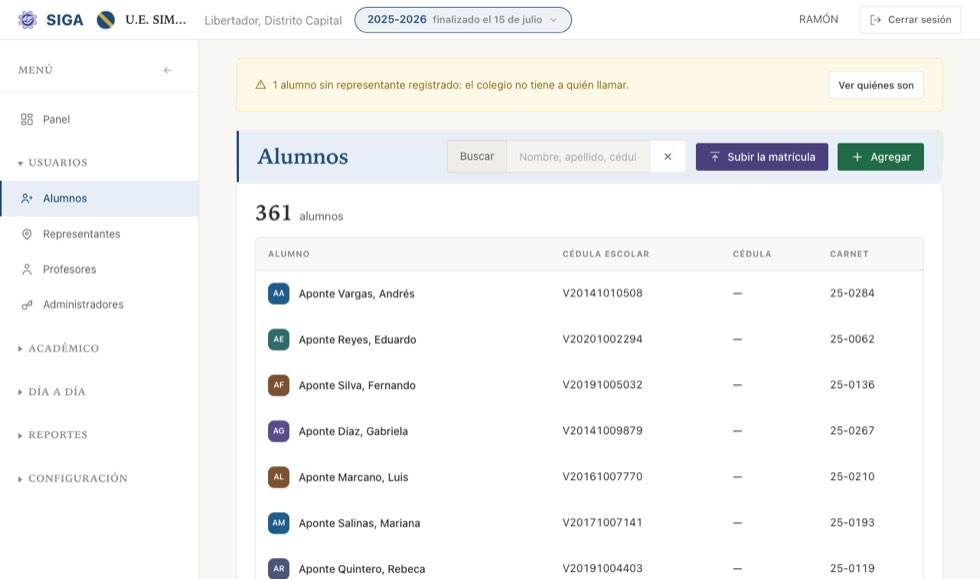Open student Aponte Quintero, Rebeca

[x=362, y=569]
